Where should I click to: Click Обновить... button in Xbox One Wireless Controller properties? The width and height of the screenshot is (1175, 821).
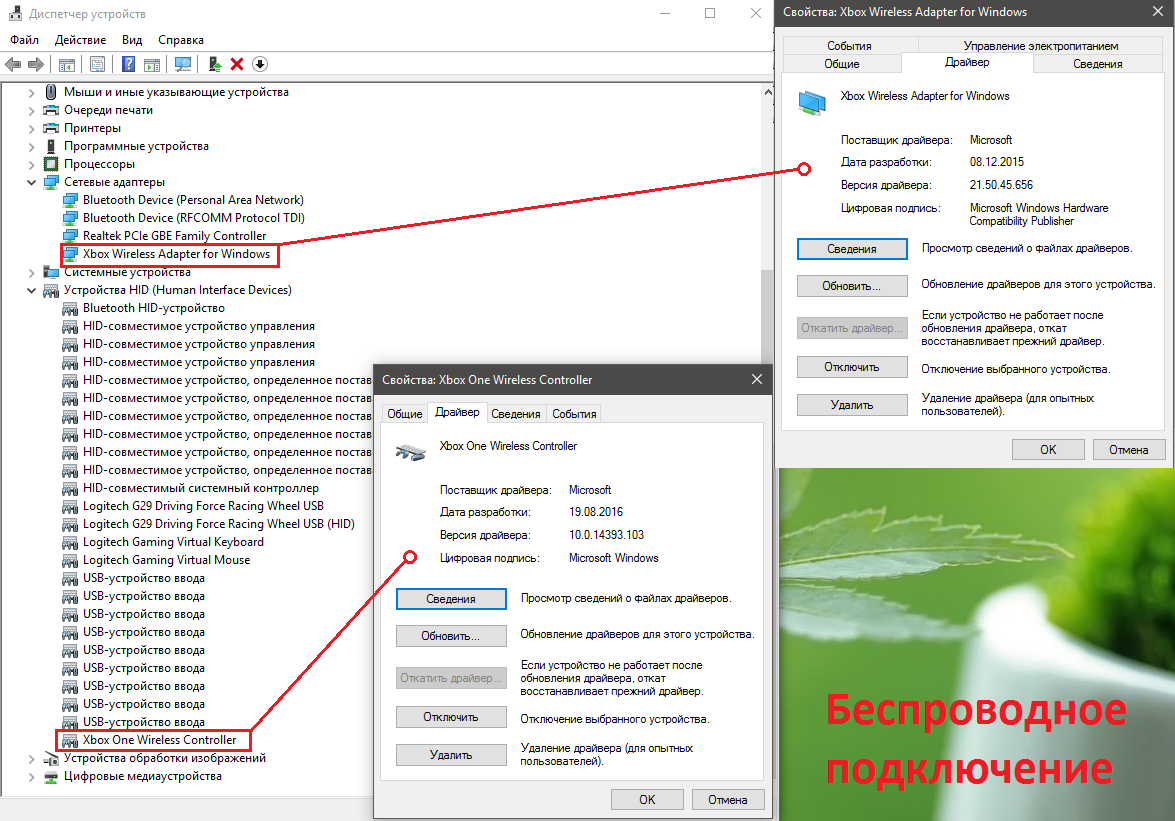(451, 636)
